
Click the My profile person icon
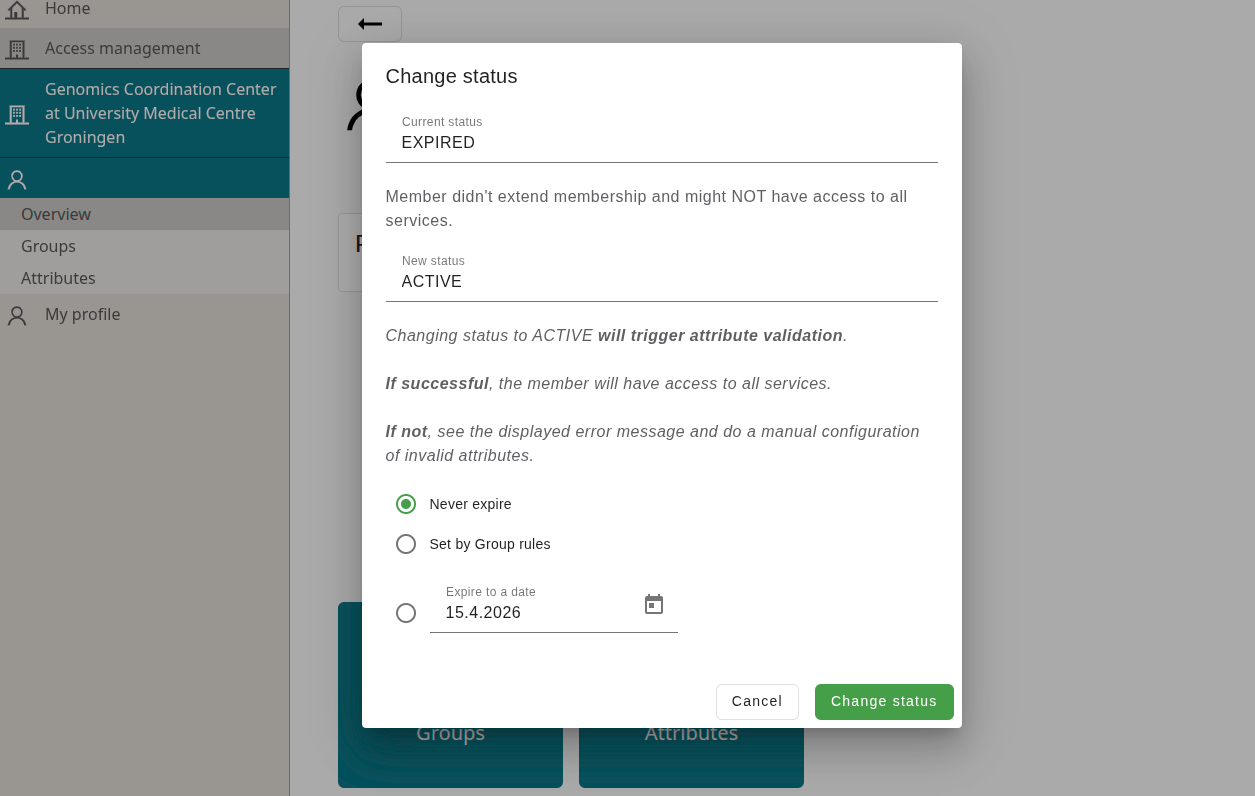pyautogui.click(x=17, y=315)
